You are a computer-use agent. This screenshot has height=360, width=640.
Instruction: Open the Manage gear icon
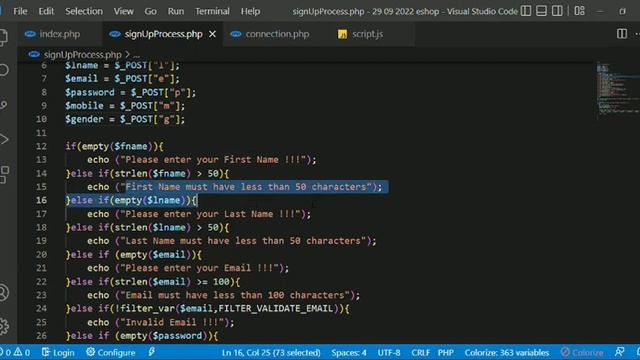pos(4,327)
